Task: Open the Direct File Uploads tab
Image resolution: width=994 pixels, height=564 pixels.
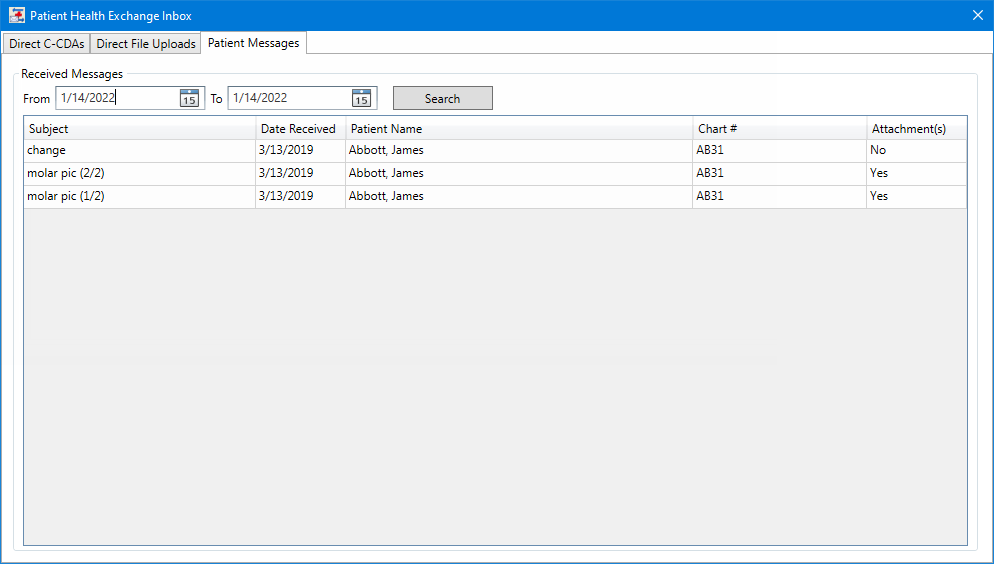Action: [x=145, y=44]
